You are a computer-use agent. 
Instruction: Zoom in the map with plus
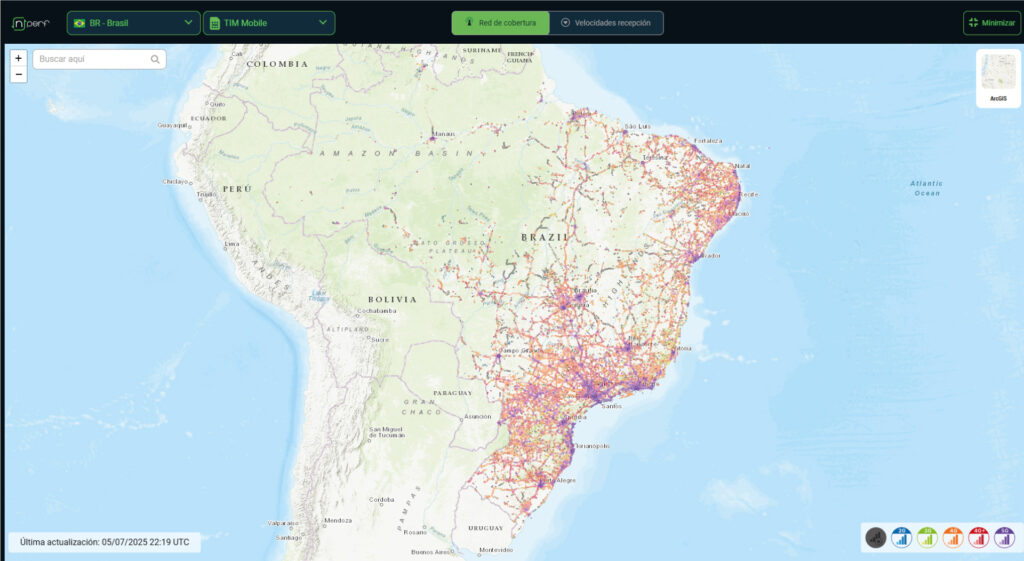pyautogui.click(x=18, y=58)
